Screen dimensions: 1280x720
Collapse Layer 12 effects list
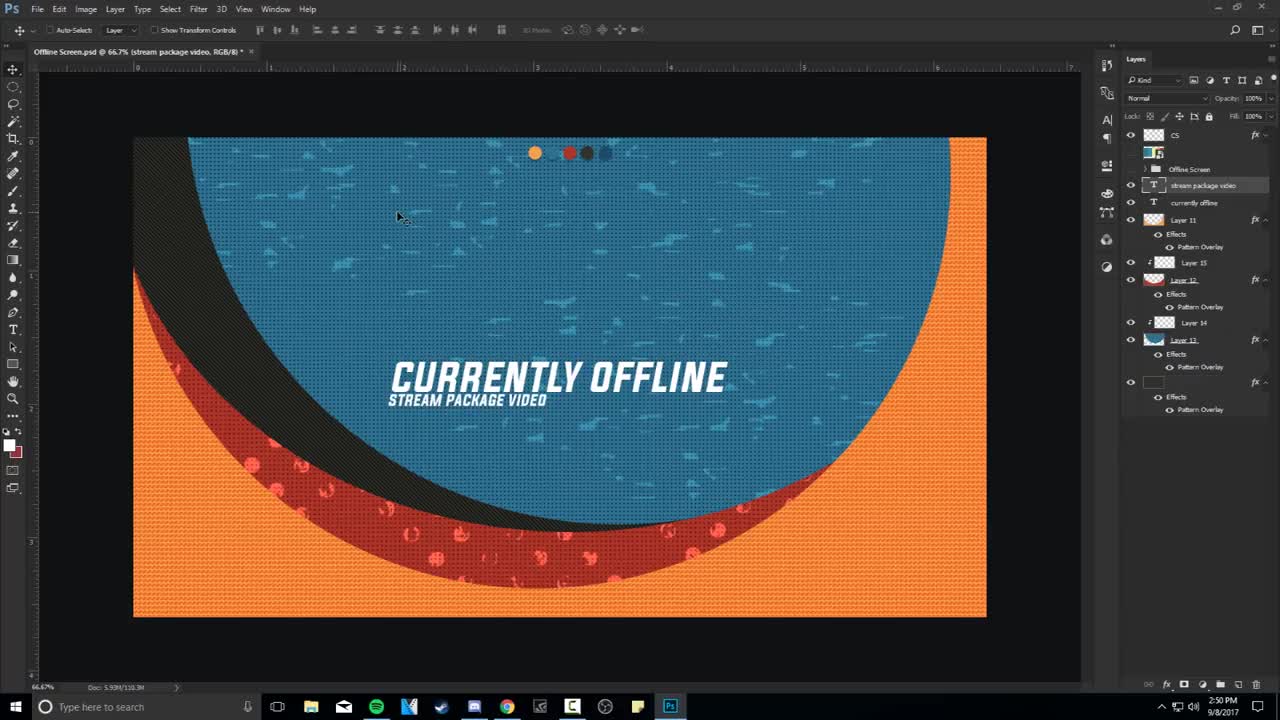point(1266,280)
